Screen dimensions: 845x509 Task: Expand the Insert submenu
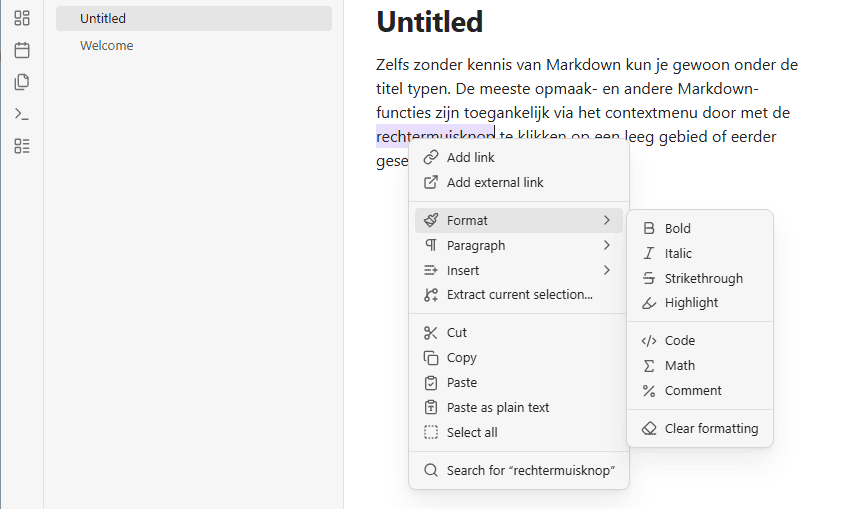pyautogui.click(x=519, y=270)
